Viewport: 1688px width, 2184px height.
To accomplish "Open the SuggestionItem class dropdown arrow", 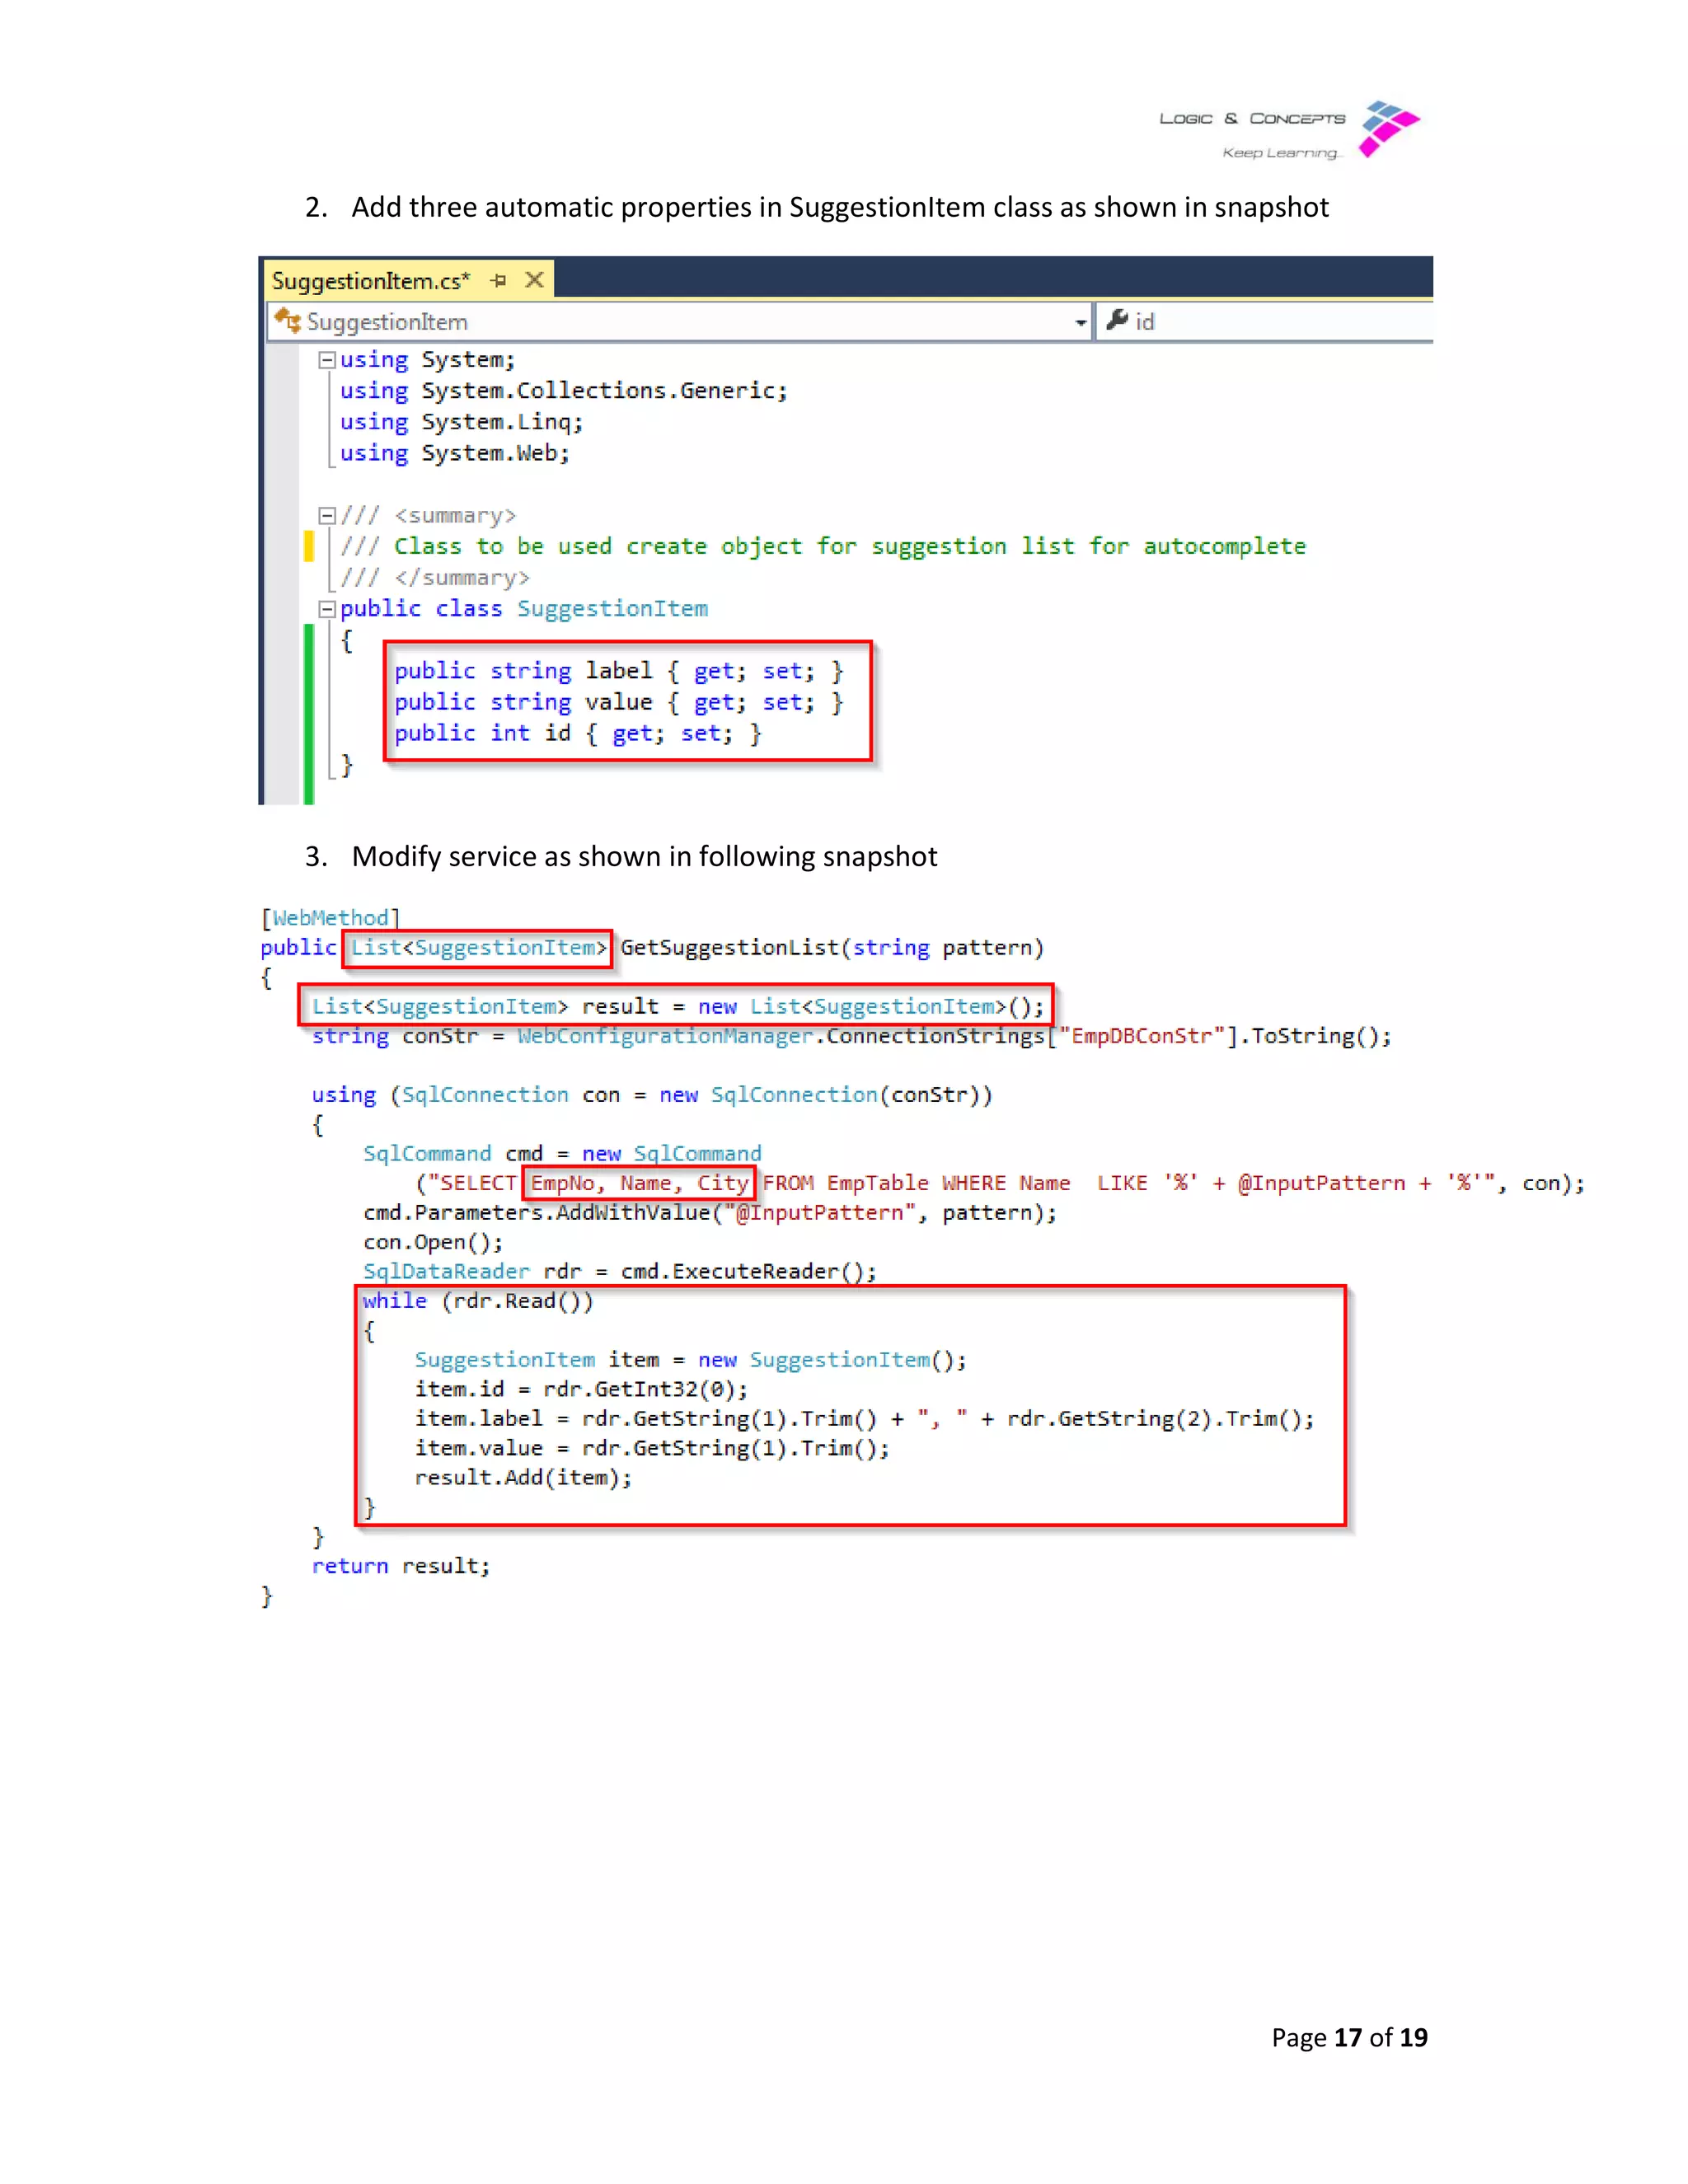I will point(1080,322).
